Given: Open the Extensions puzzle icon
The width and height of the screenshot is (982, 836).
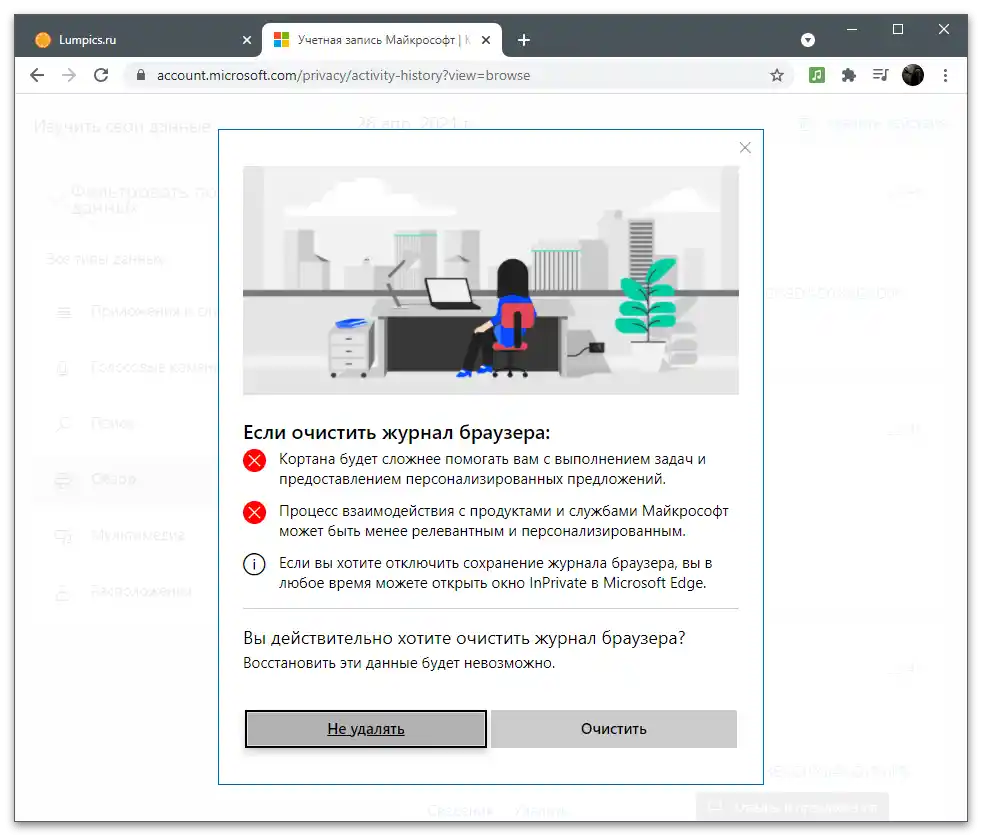Looking at the screenshot, I should [x=849, y=75].
